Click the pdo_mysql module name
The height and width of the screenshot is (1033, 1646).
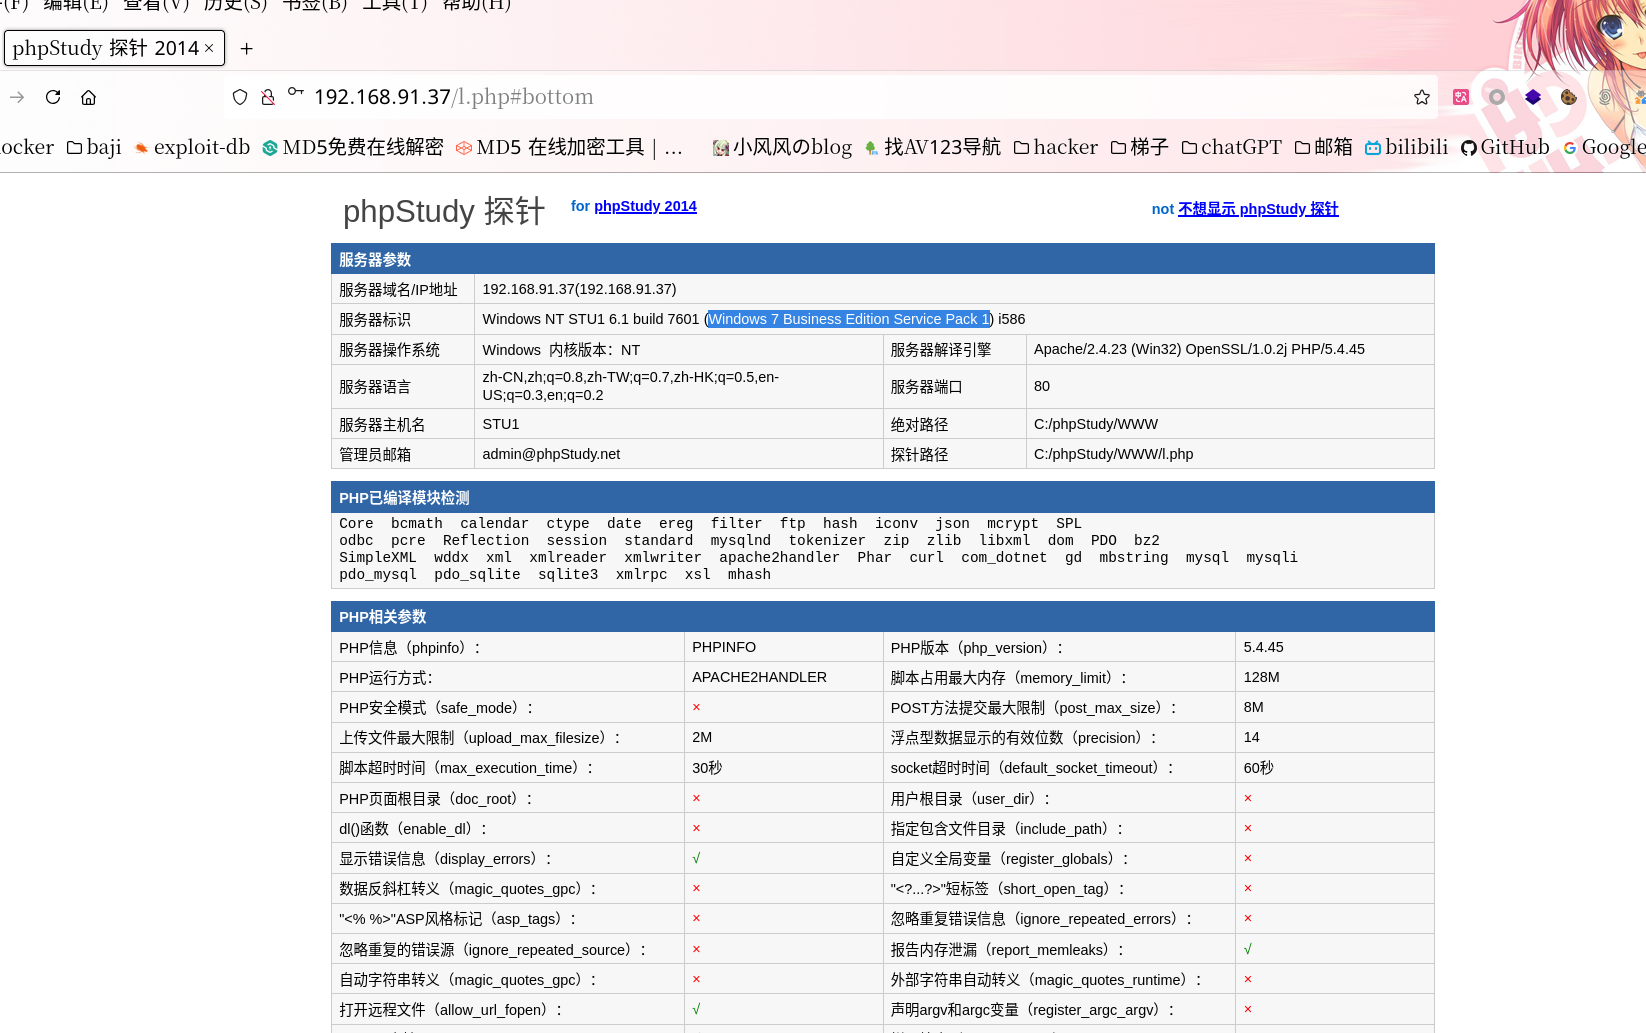point(378,575)
